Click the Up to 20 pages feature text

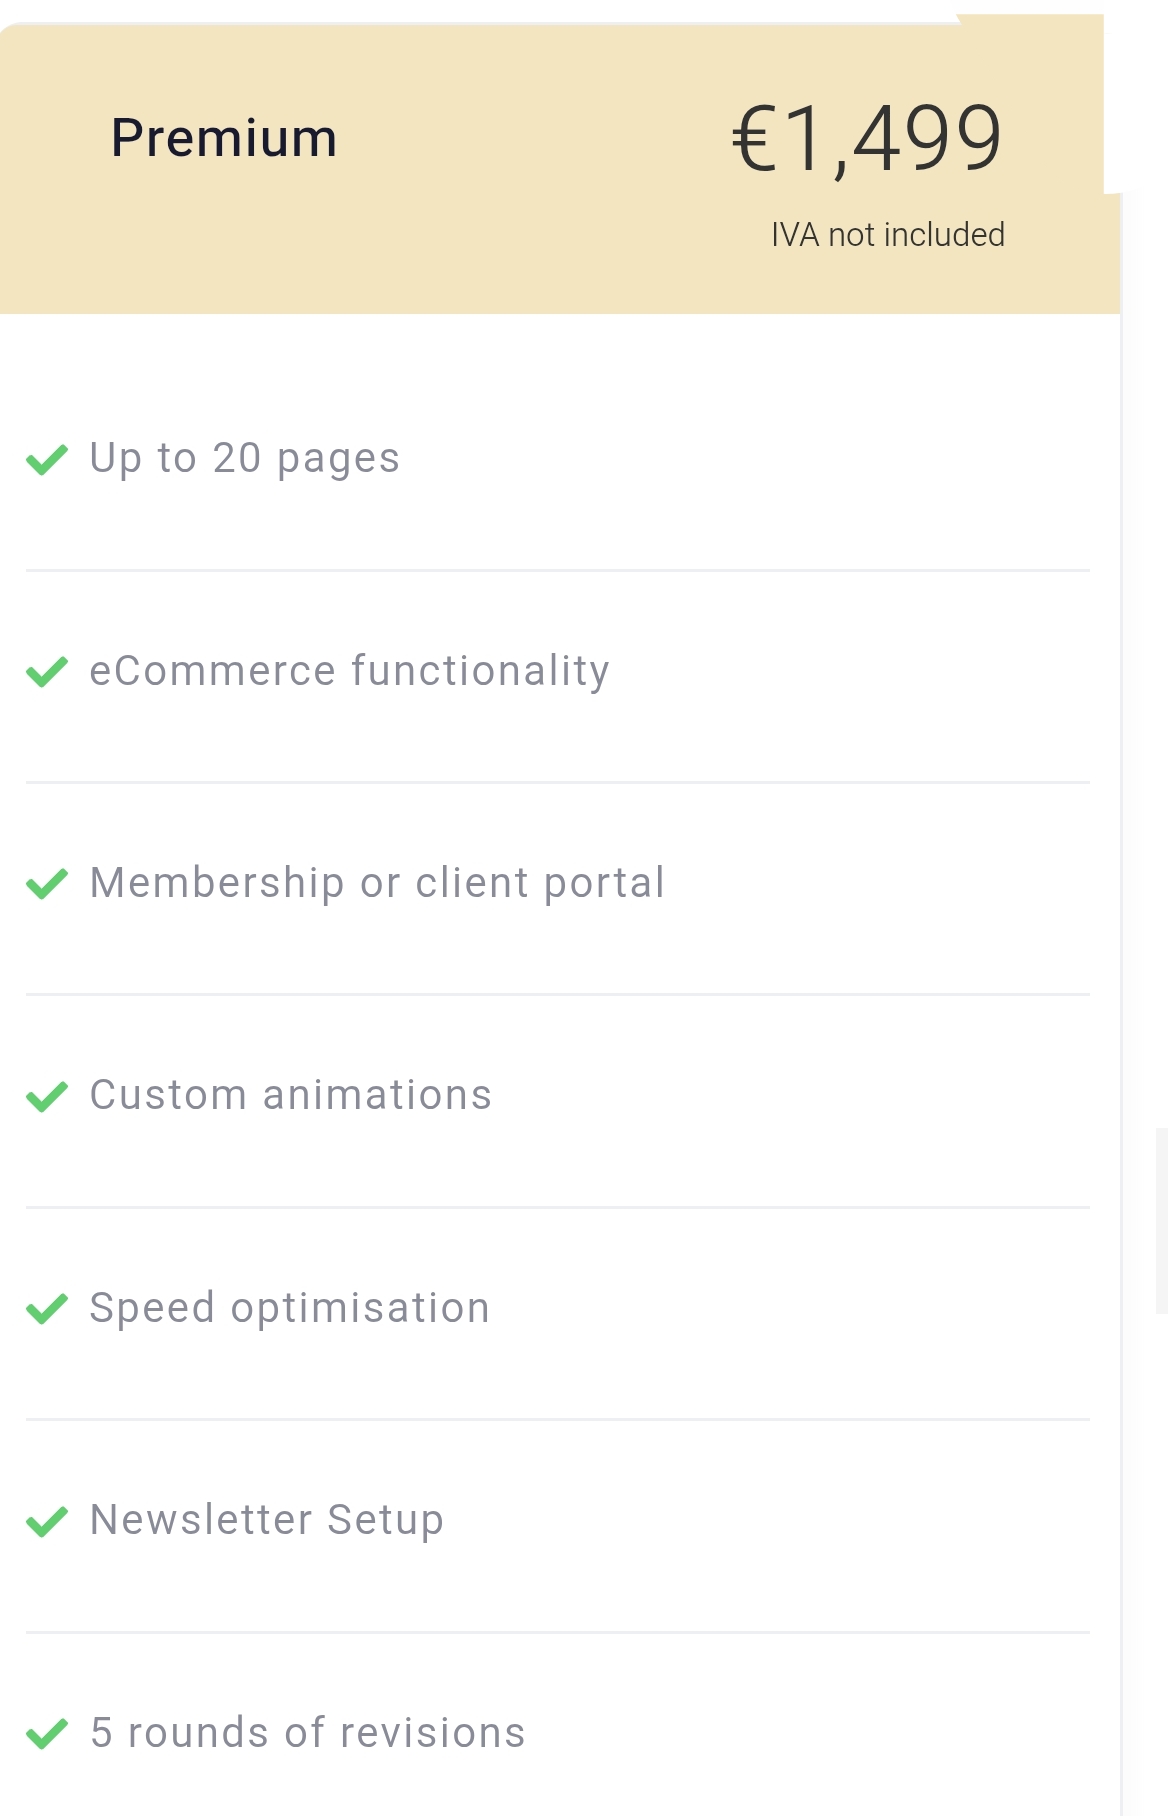(245, 459)
